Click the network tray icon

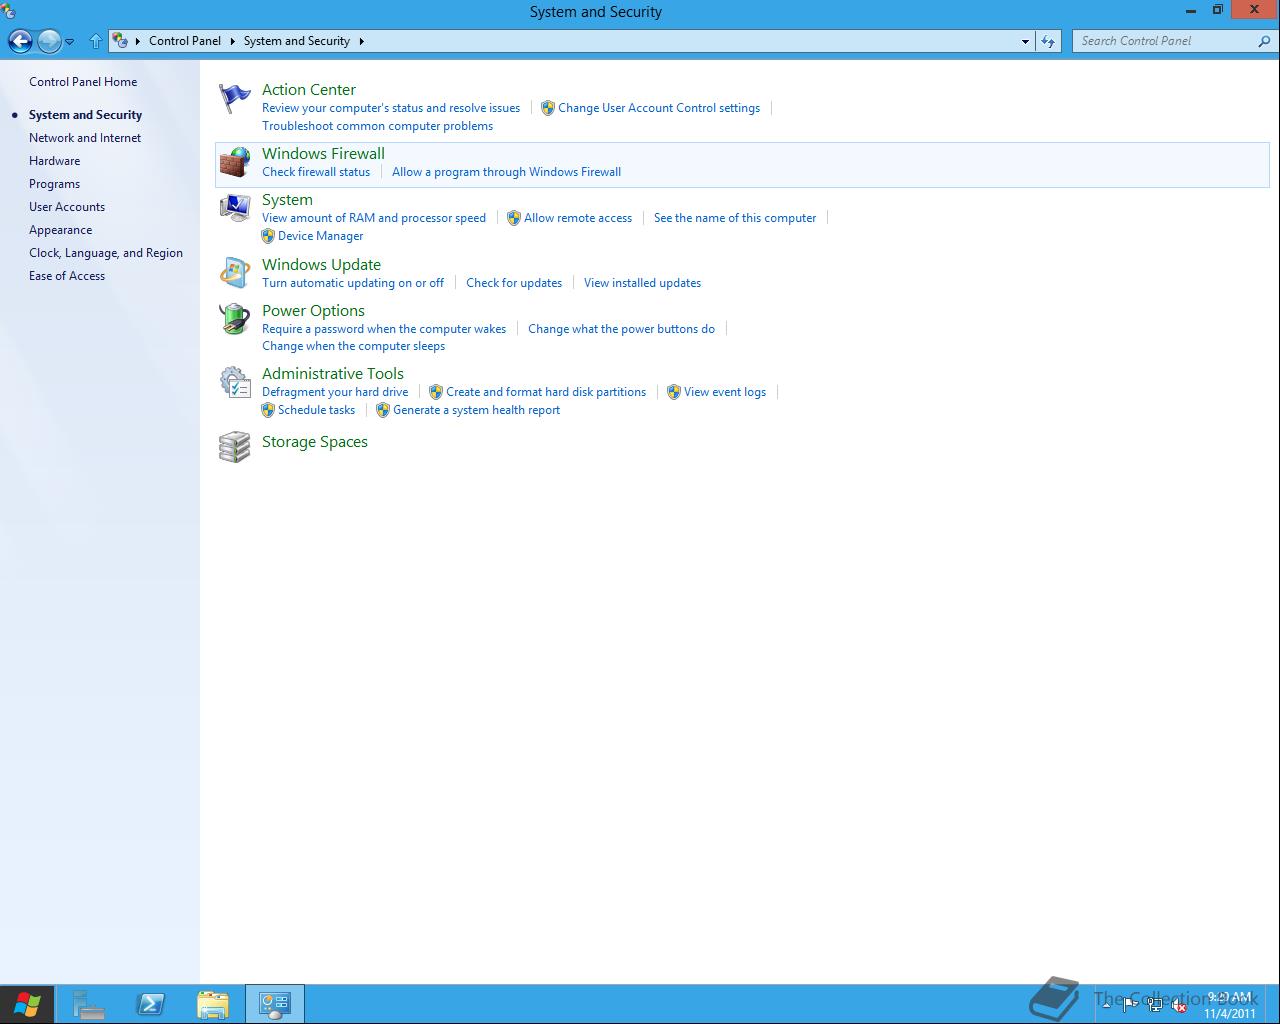coord(1155,1005)
